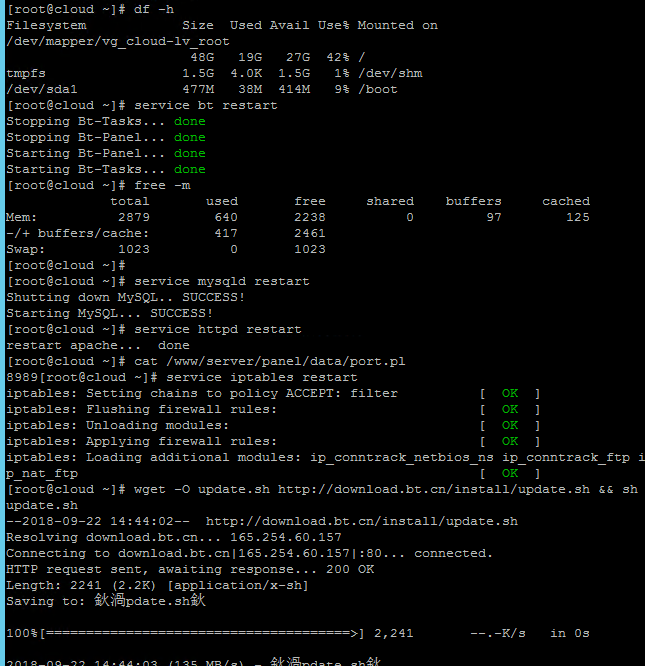This screenshot has width=645, height=666.
Task: Click the 'cached' column header
Action: (565, 201)
